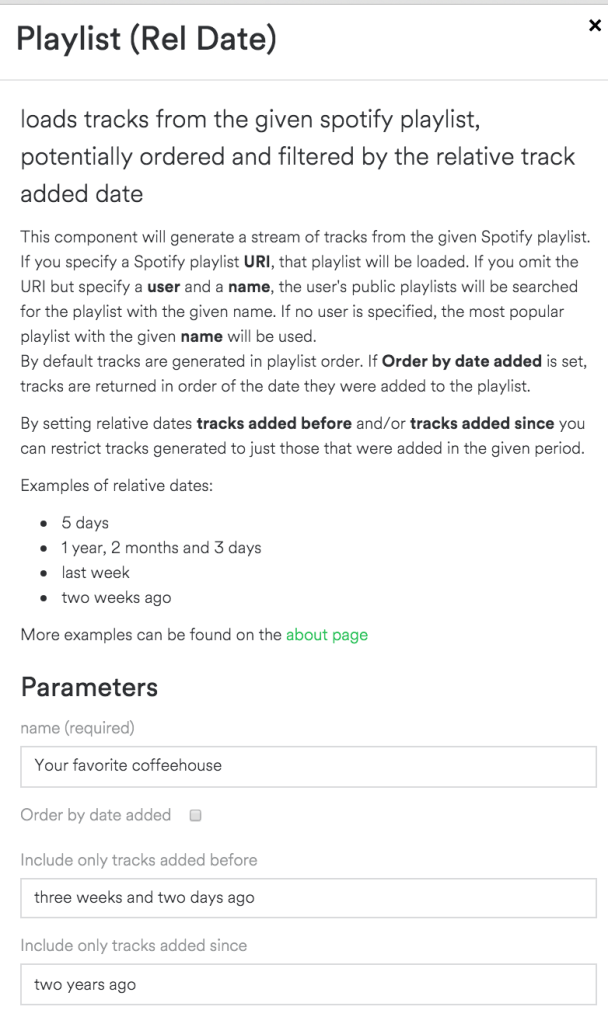Click the '5 days' example bullet

point(85,523)
